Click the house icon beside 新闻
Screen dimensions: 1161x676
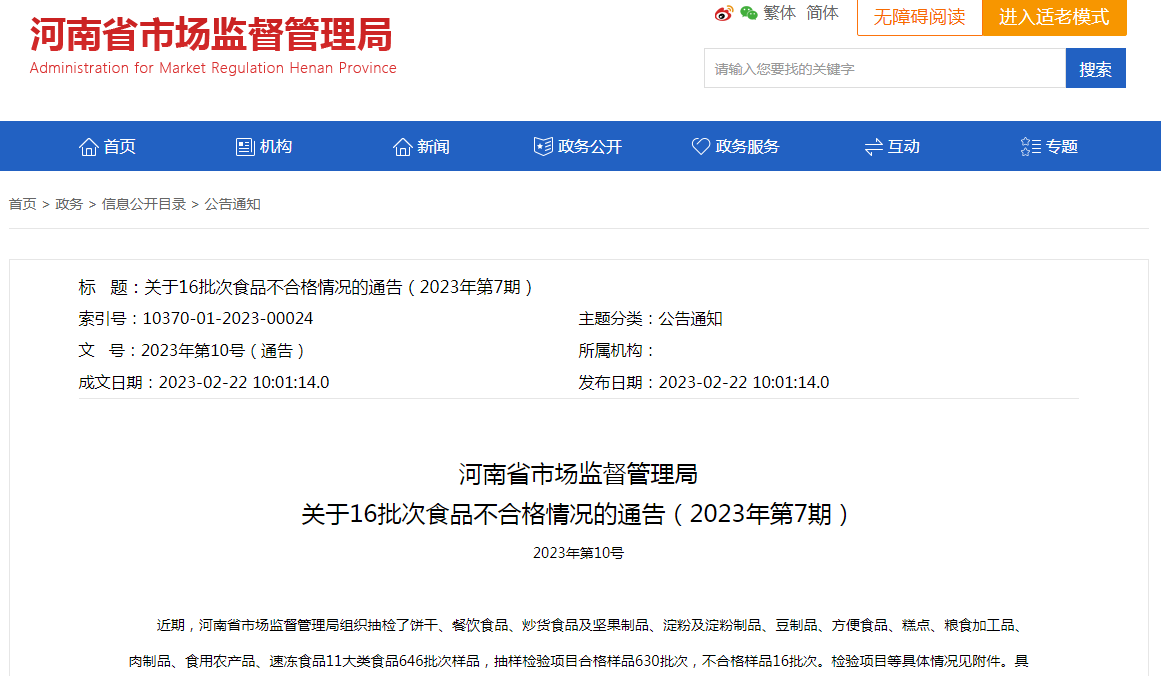click(x=403, y=147)
